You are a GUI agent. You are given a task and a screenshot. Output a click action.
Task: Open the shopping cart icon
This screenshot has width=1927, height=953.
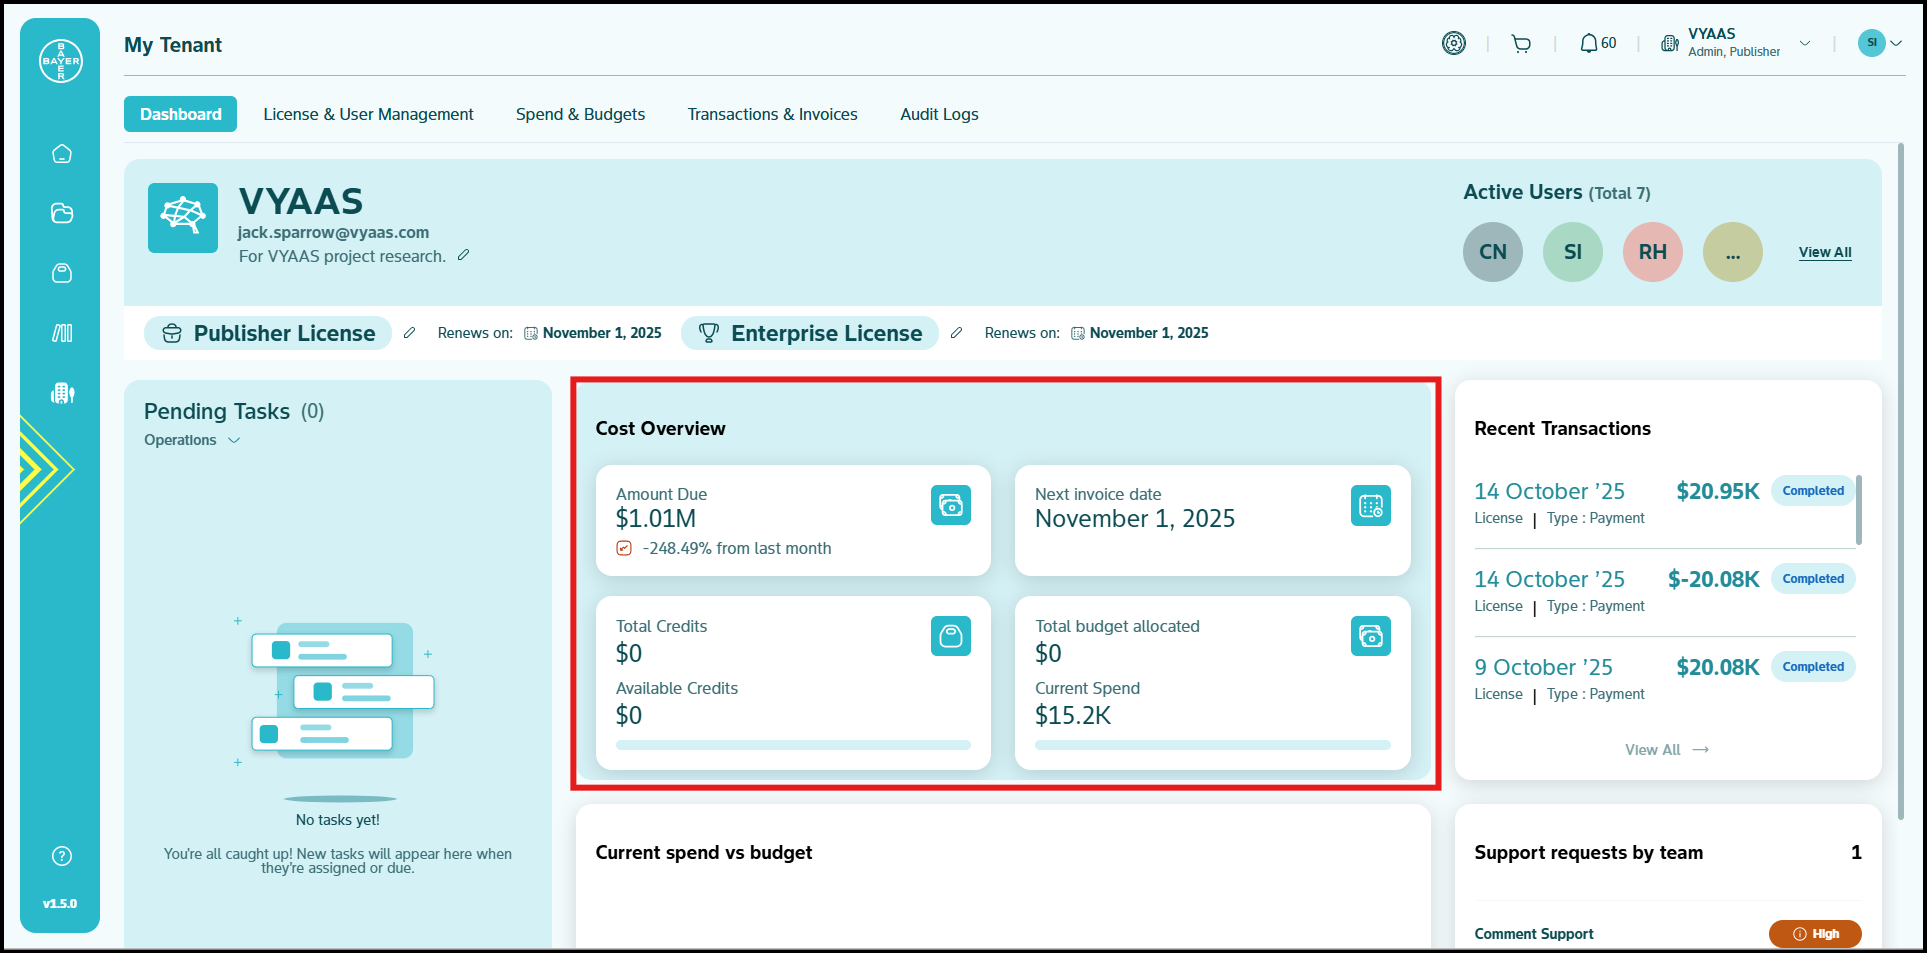point(1521,44)
